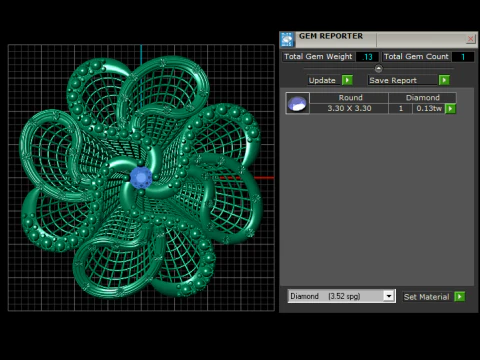Click the 0.13tw weight cell
480x360 pixels.
(429, 108)
